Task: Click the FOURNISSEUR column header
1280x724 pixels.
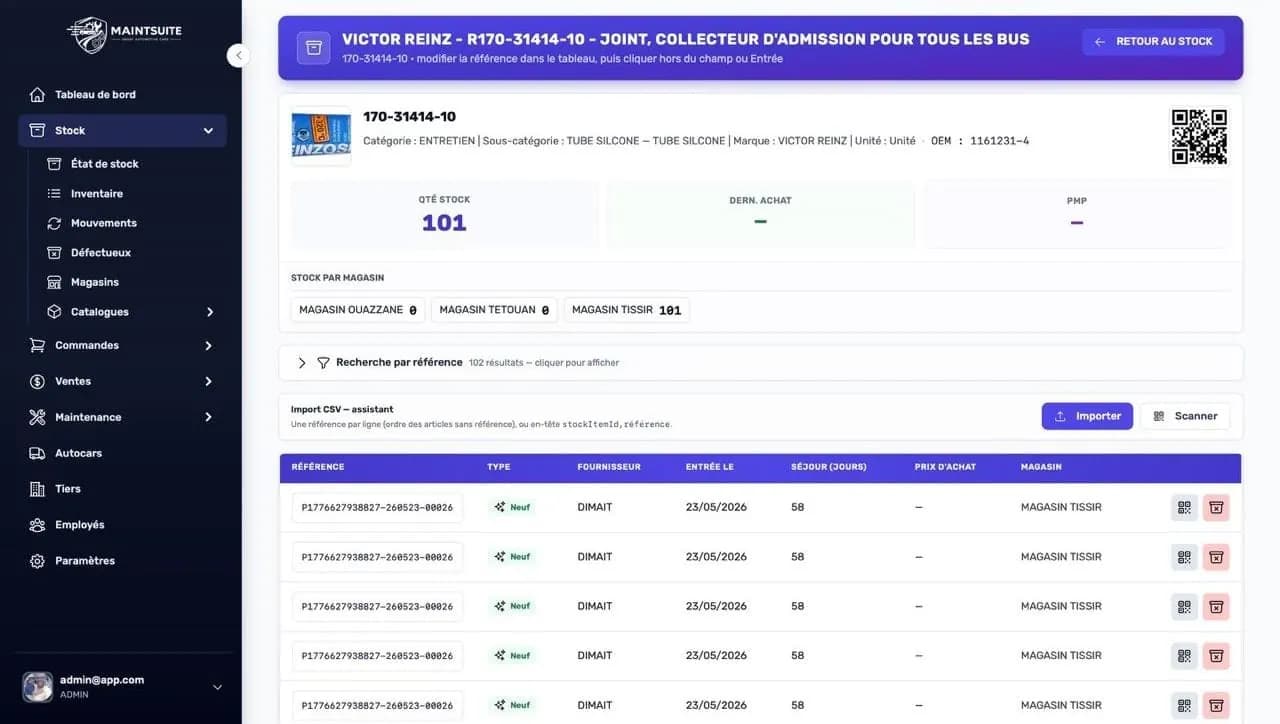Action: click(609, 467)
